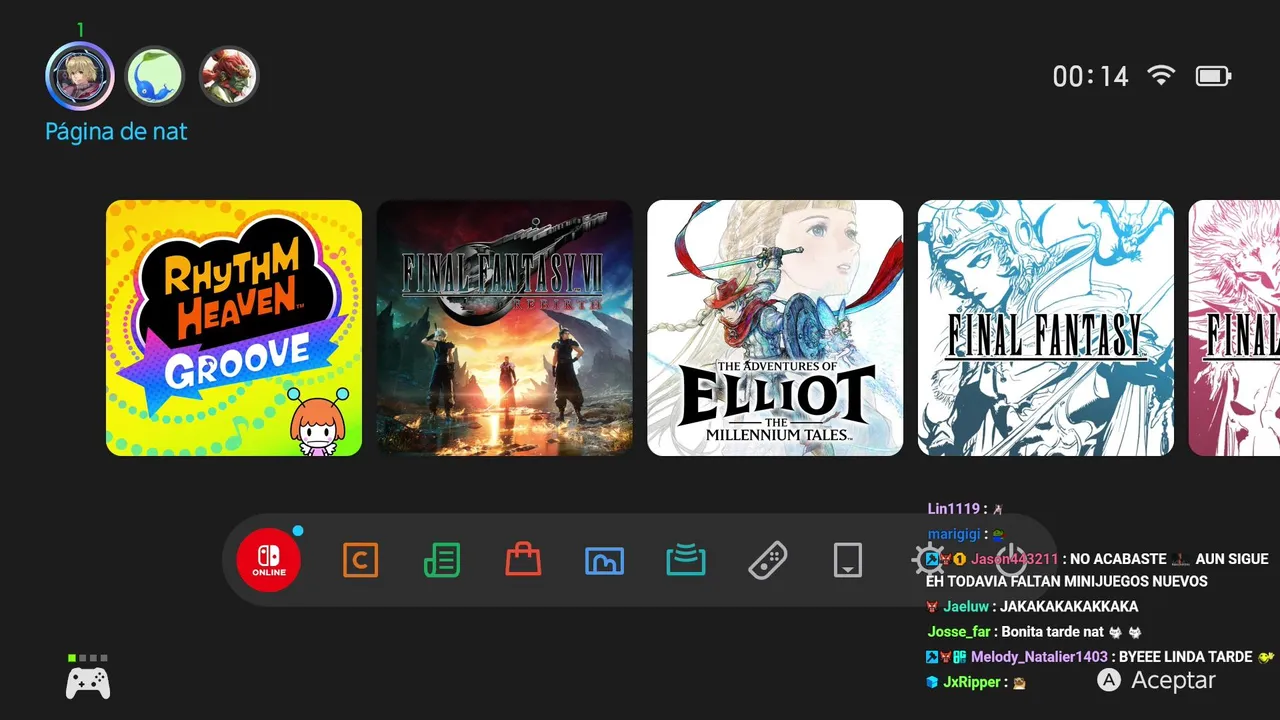1280x720 pixels.
Task: Click chat line 'EH TODAVIA FALTAN MINIJUEGOS NUEVOS'
Action: tap(1067, 581)
